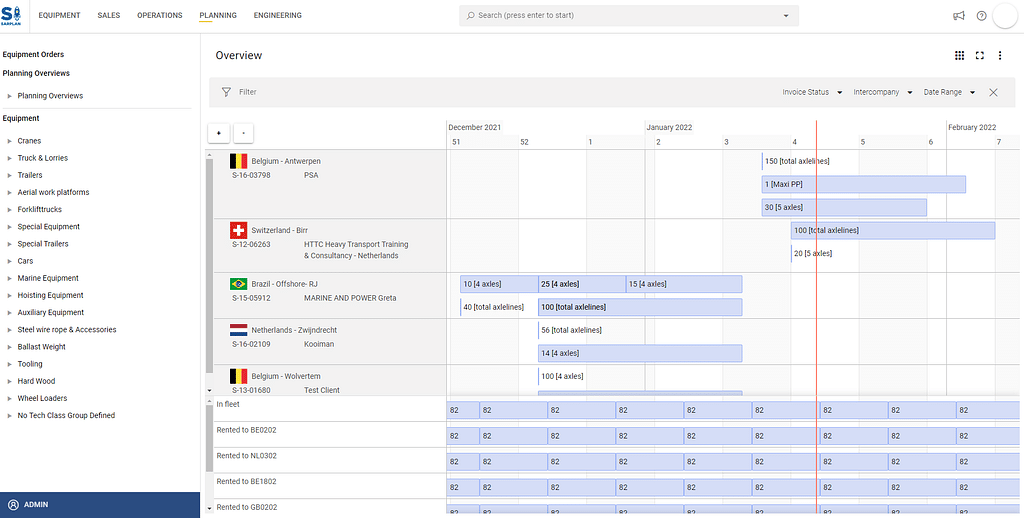Click the filter funnel icon
Image resolution: width=1024 pixels, height=518 pixels.
pyautogui.click(x=226, y=92)
